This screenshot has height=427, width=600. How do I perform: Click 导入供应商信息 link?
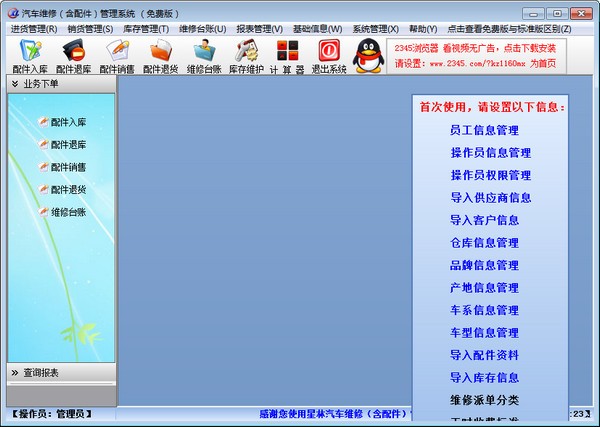point(491,198)
